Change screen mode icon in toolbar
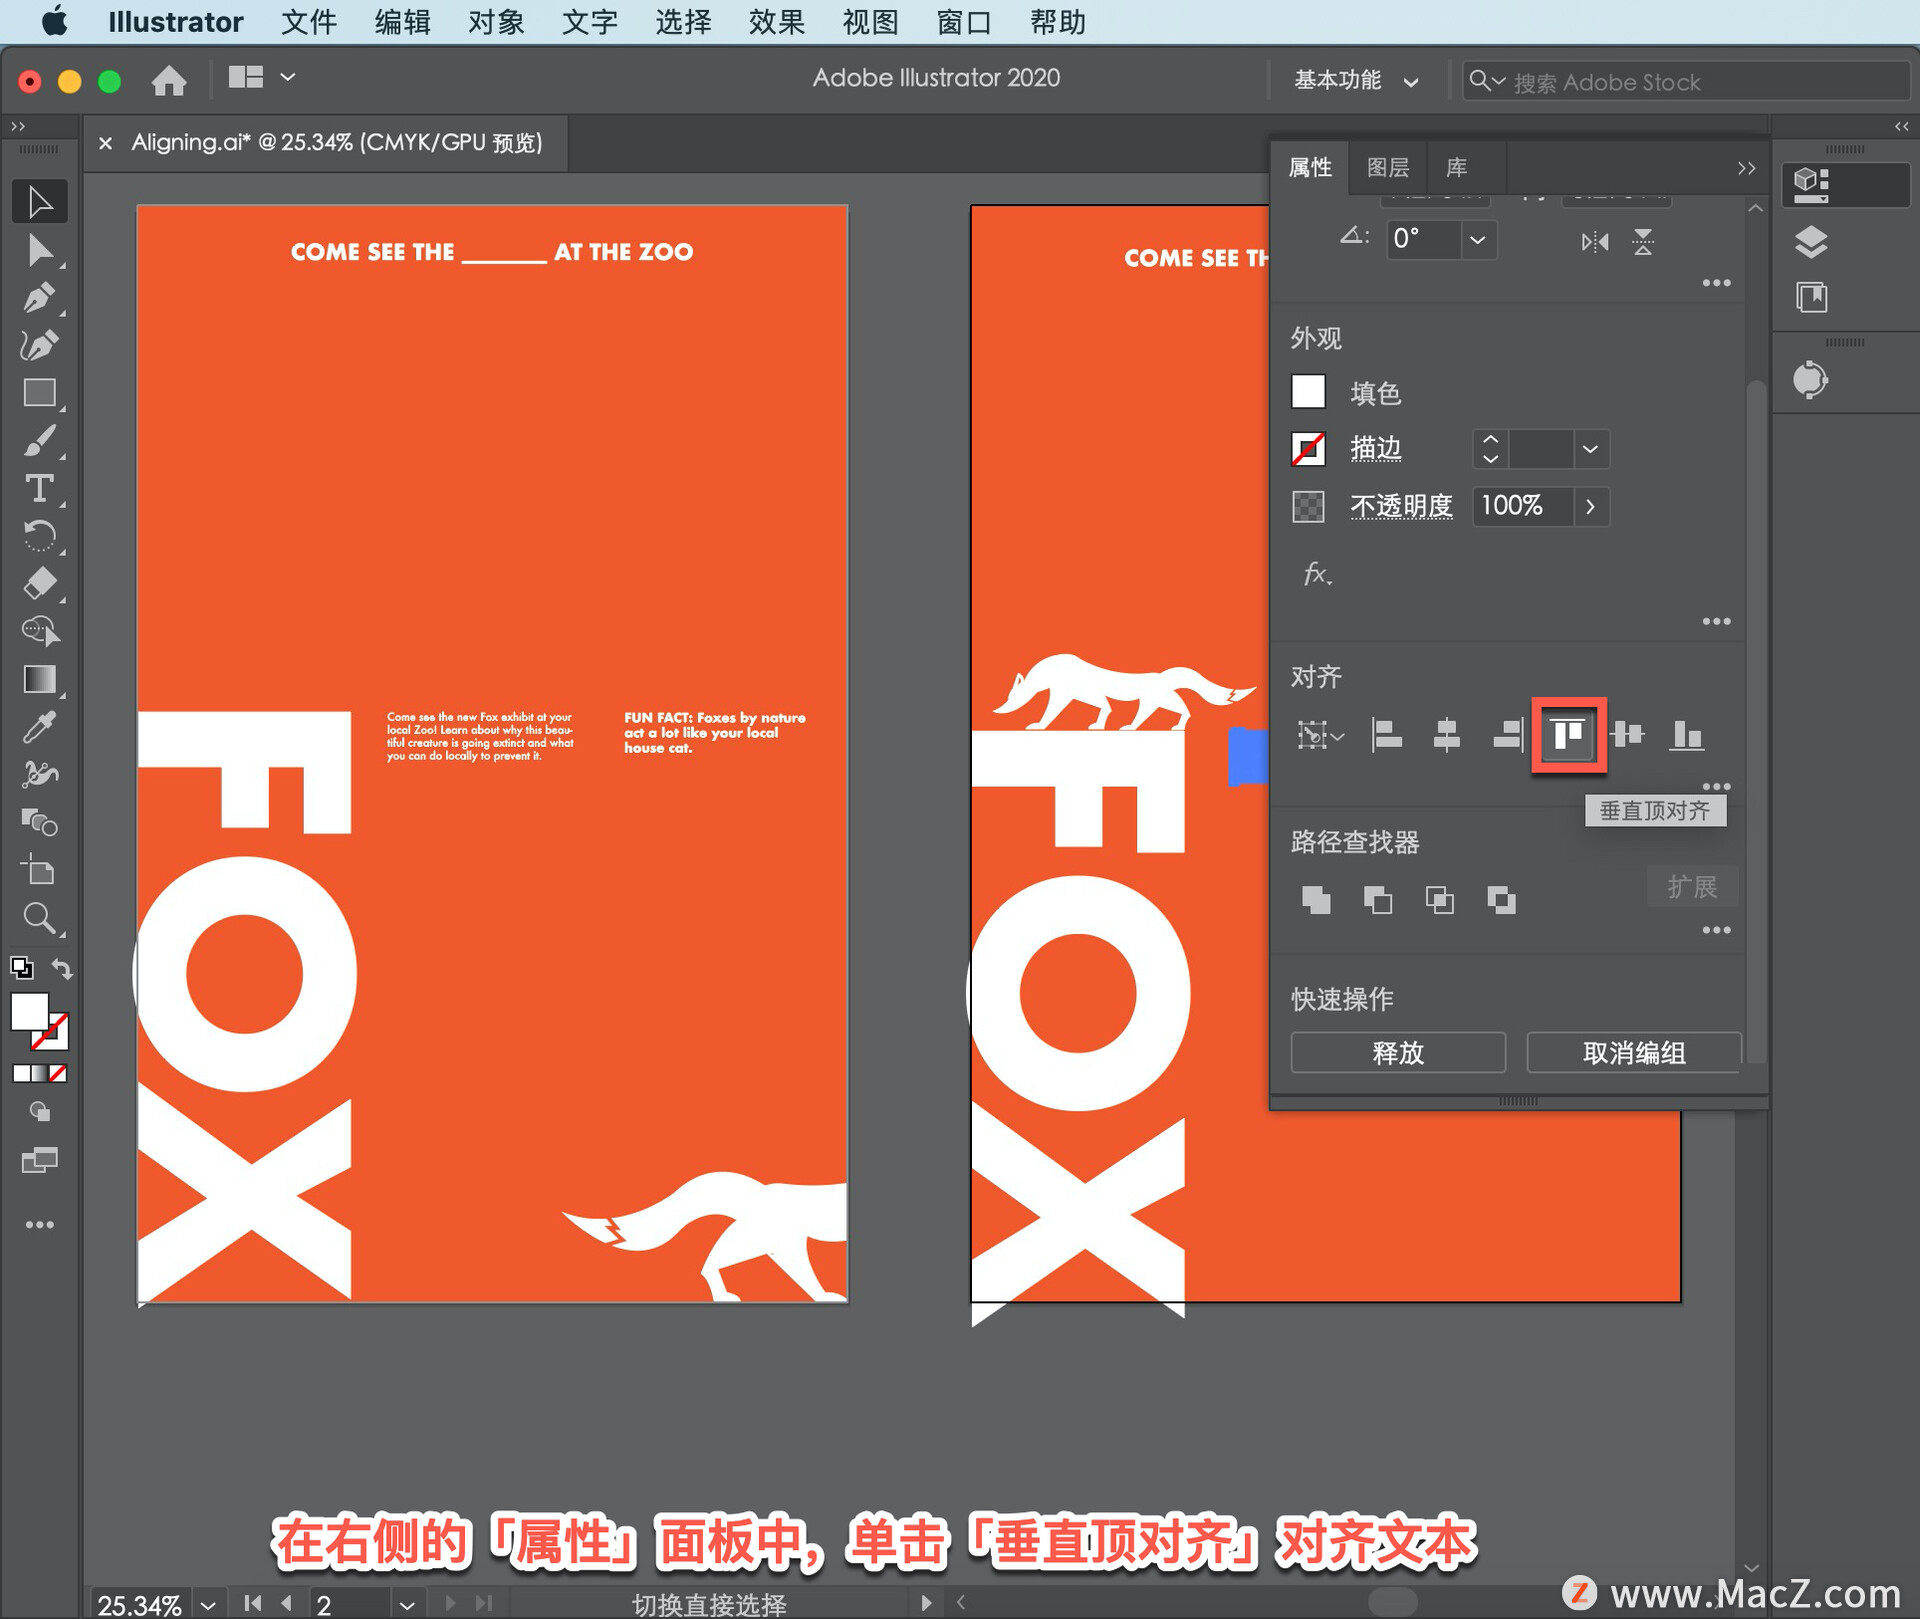Viewport: 1920px width, 1619px height. coord(40,1160)
